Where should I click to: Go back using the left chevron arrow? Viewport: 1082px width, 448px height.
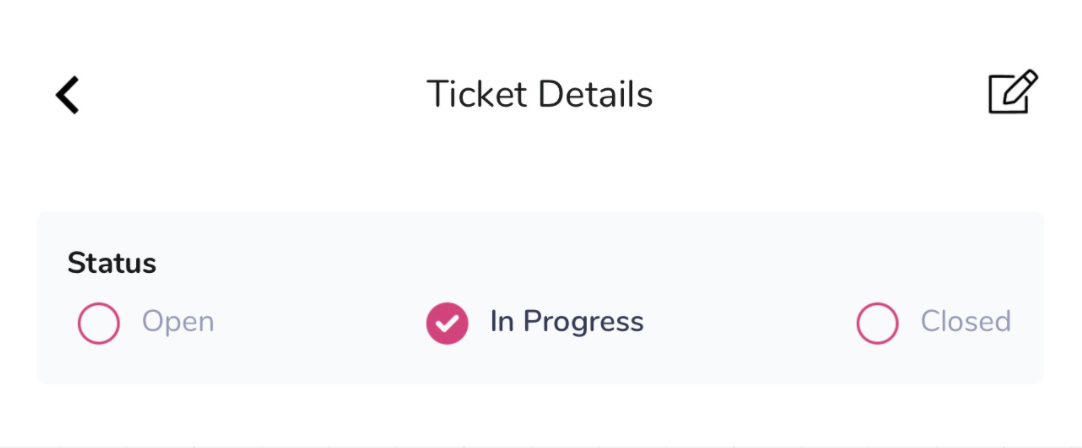point(68,95)
